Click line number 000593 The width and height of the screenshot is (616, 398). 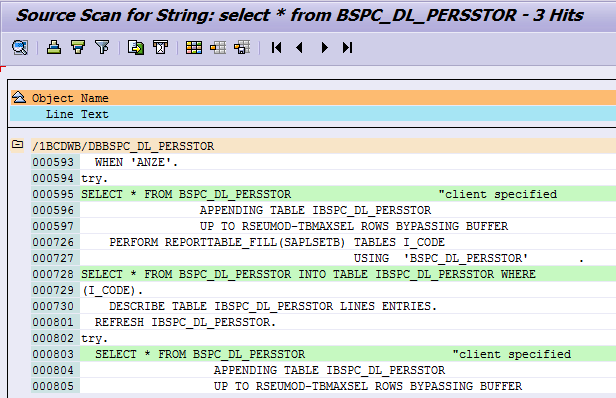pyautogui.click(x=53, y=162)
